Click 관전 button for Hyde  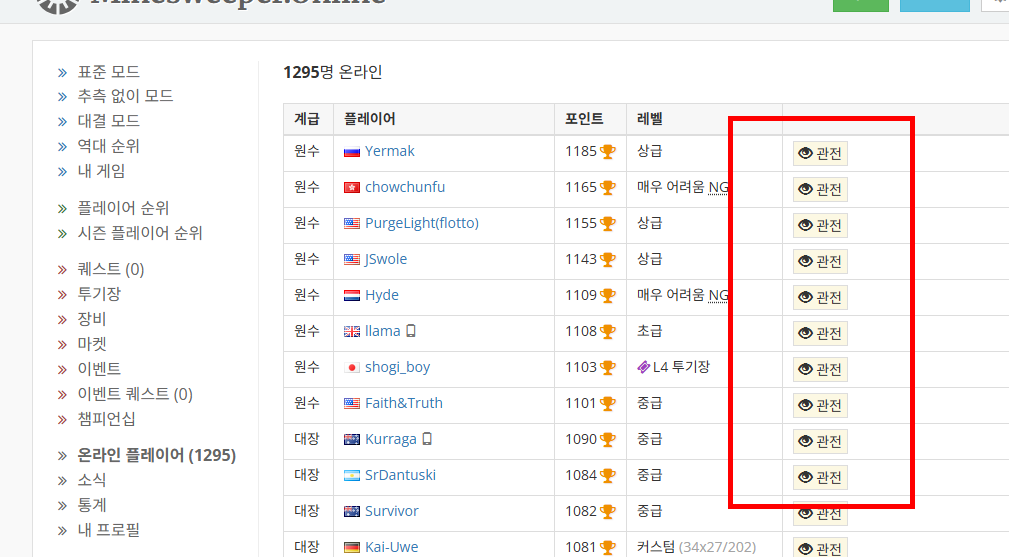[x=820, y=297]
